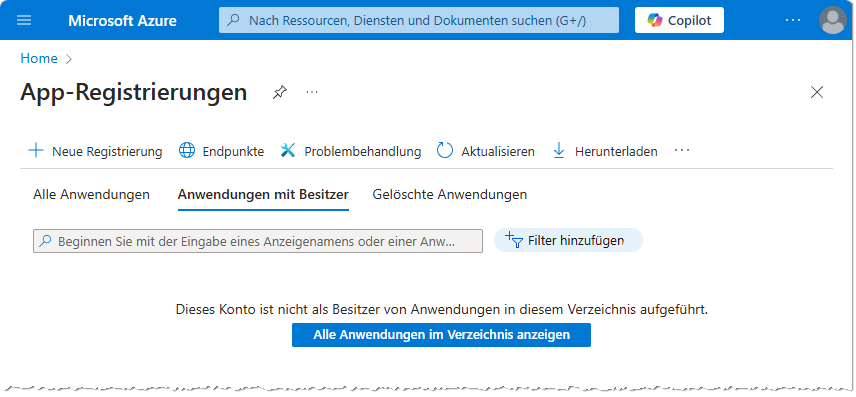
Task: Click Alle Anwendungen im Verzeichnis anzeigen
Action: [x=441, y=335]
